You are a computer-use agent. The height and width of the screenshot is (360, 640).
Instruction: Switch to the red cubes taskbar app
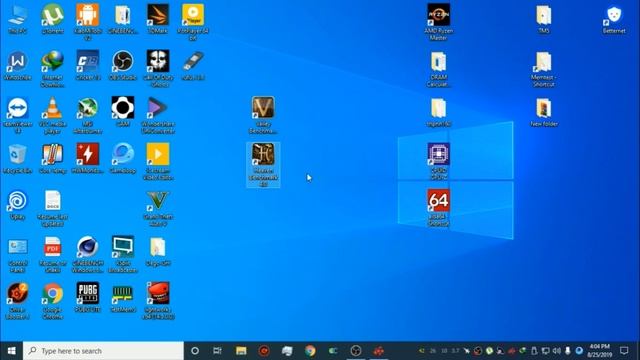[379, 351]
